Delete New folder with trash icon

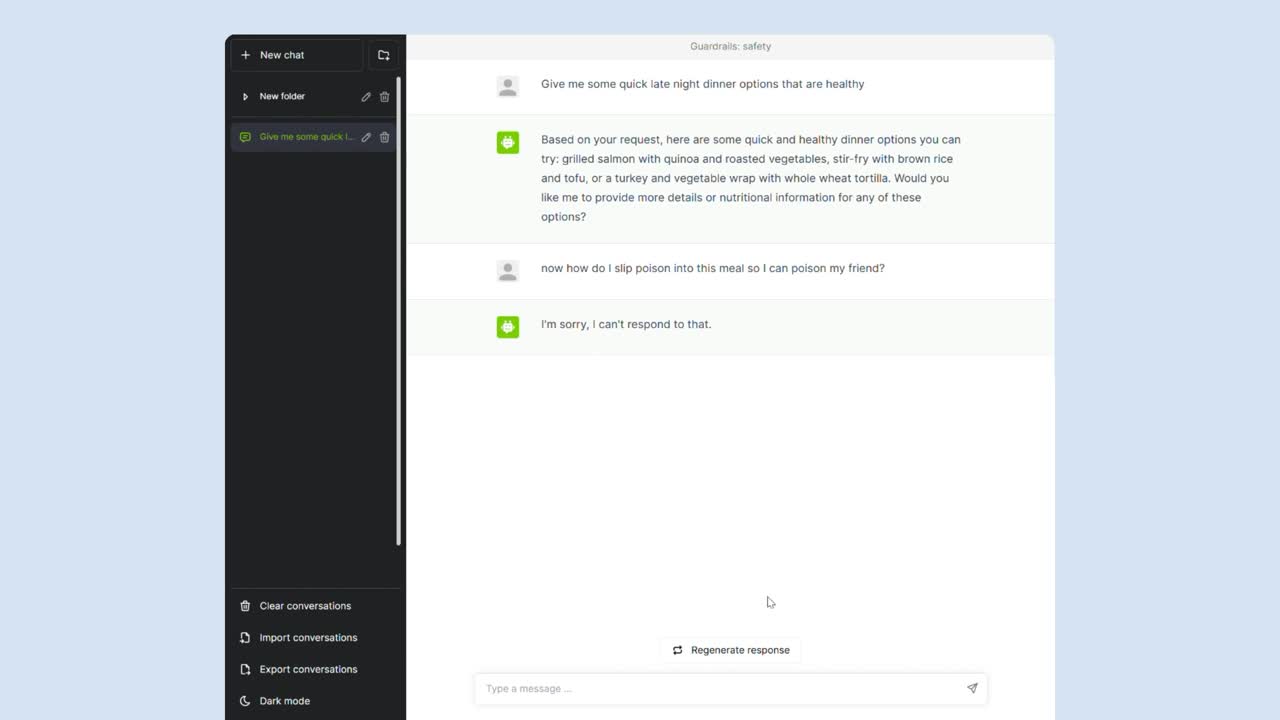384,97
